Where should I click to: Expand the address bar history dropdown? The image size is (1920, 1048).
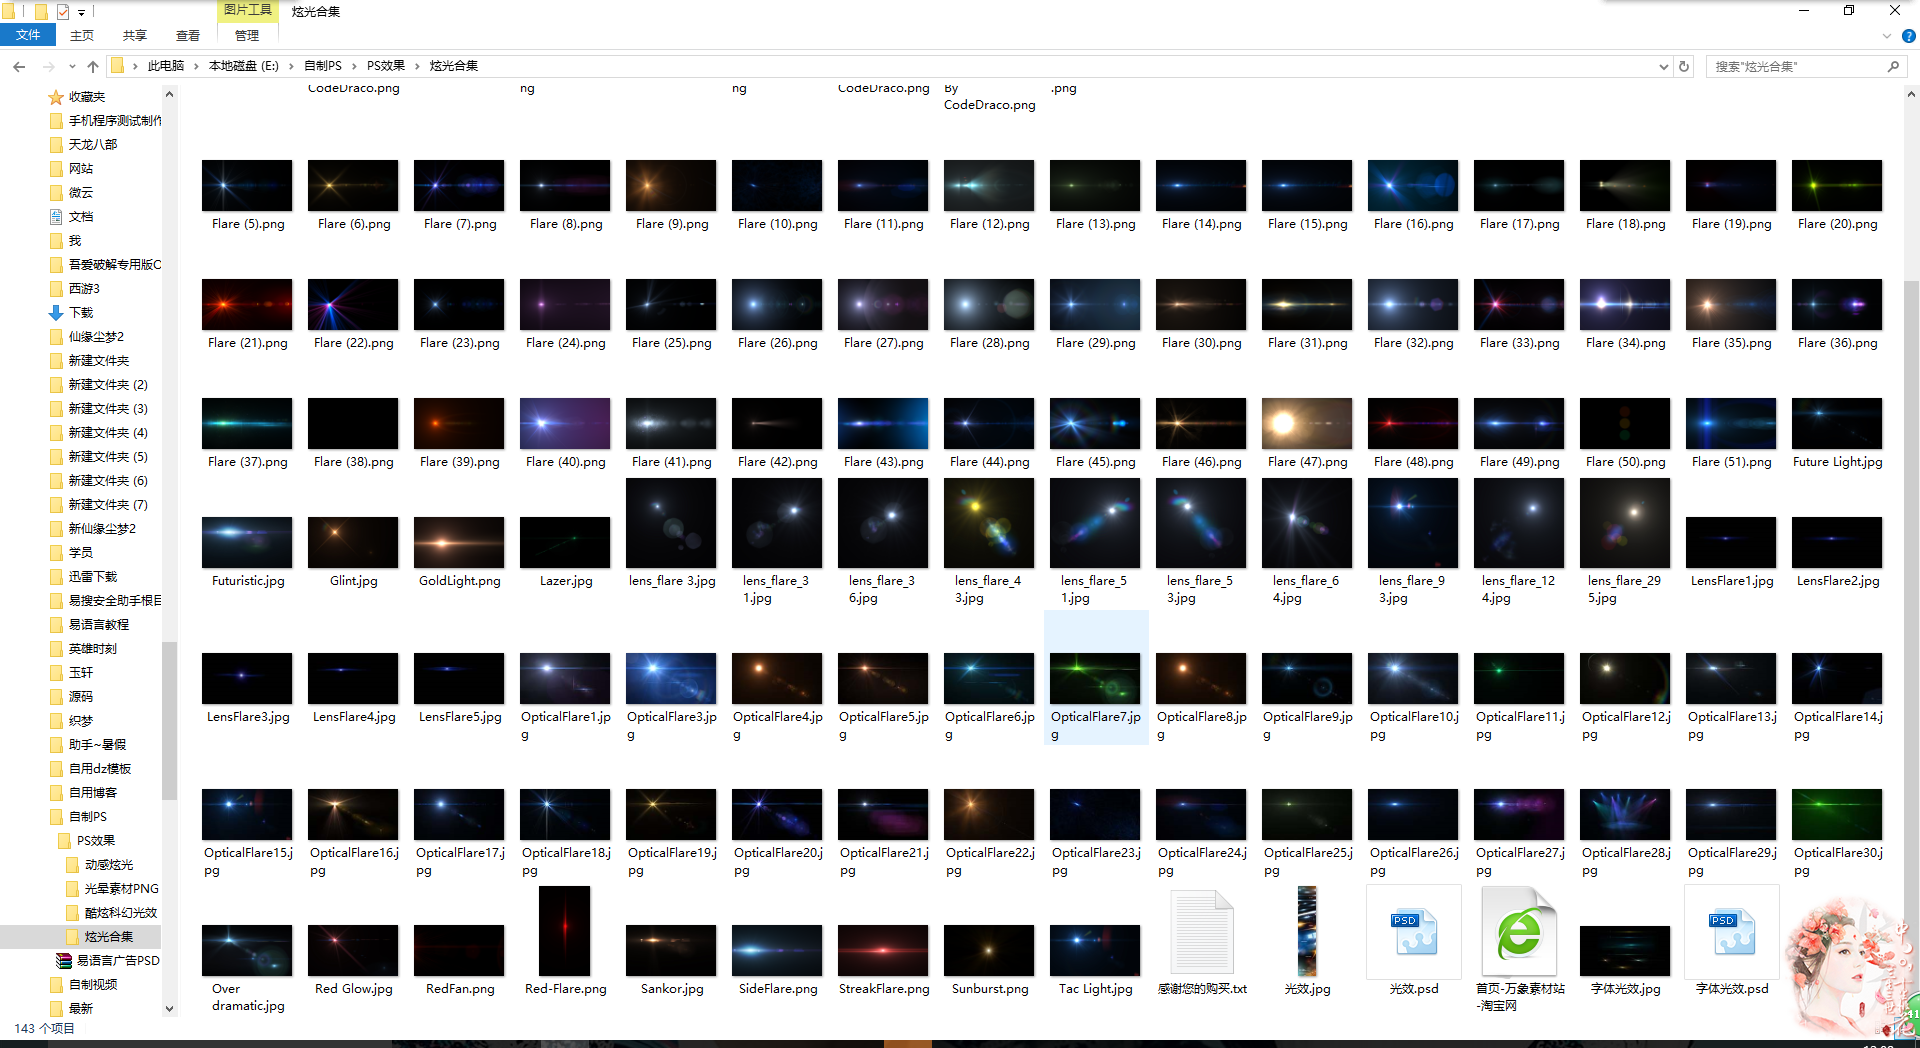[1663, 66]
